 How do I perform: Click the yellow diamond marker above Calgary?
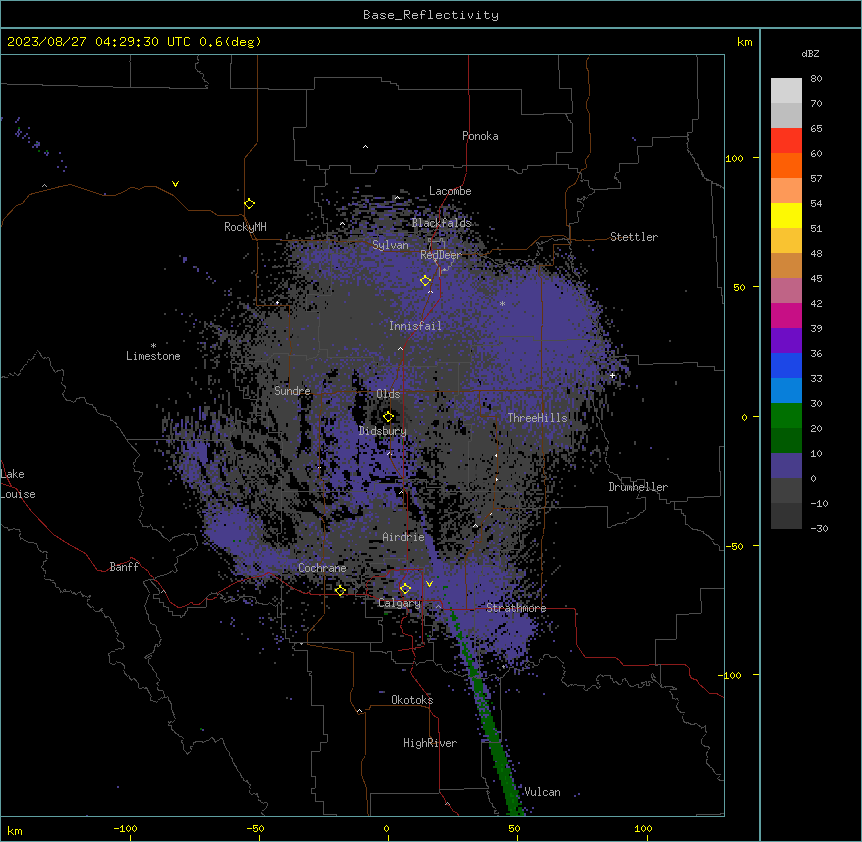point(405,589)
